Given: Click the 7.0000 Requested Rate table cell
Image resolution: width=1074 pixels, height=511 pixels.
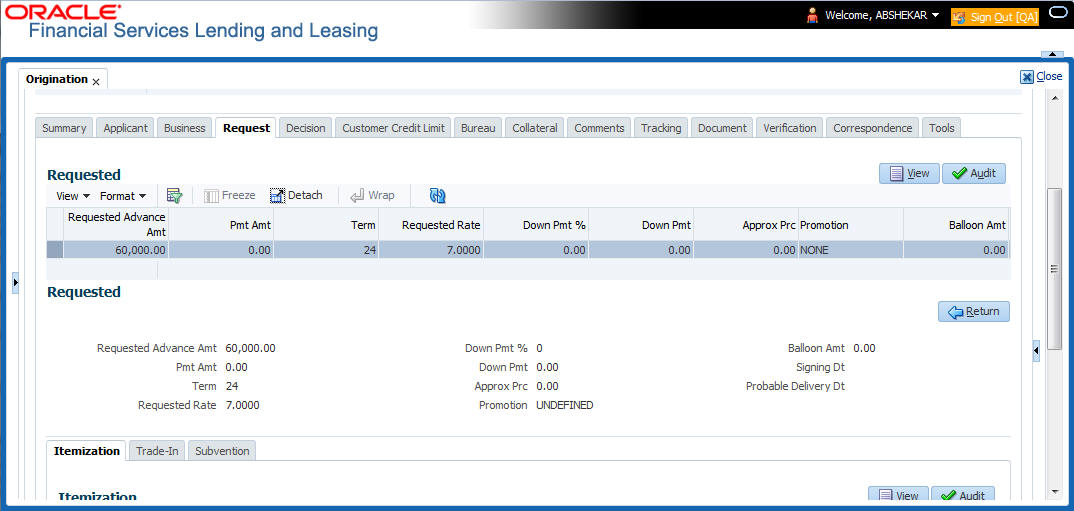Looking at the screenshot, I should (x=431, y=250).
